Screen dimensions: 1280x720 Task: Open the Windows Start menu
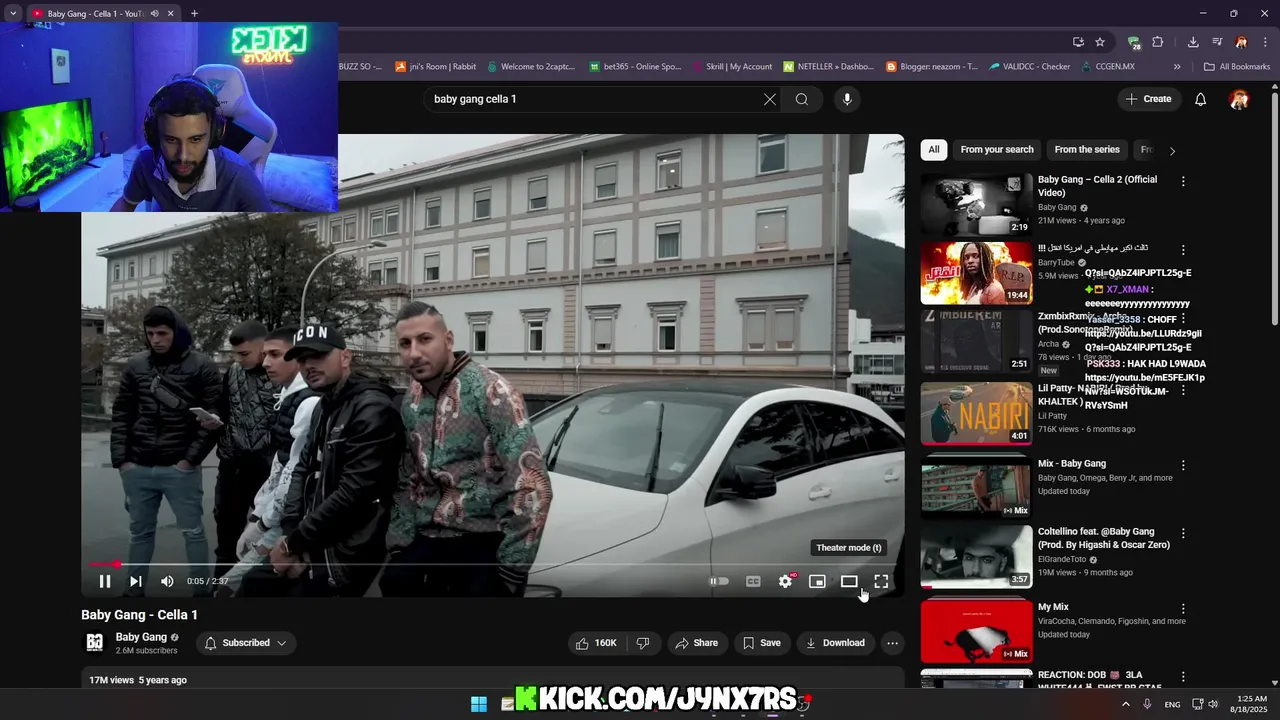[479, 704]
